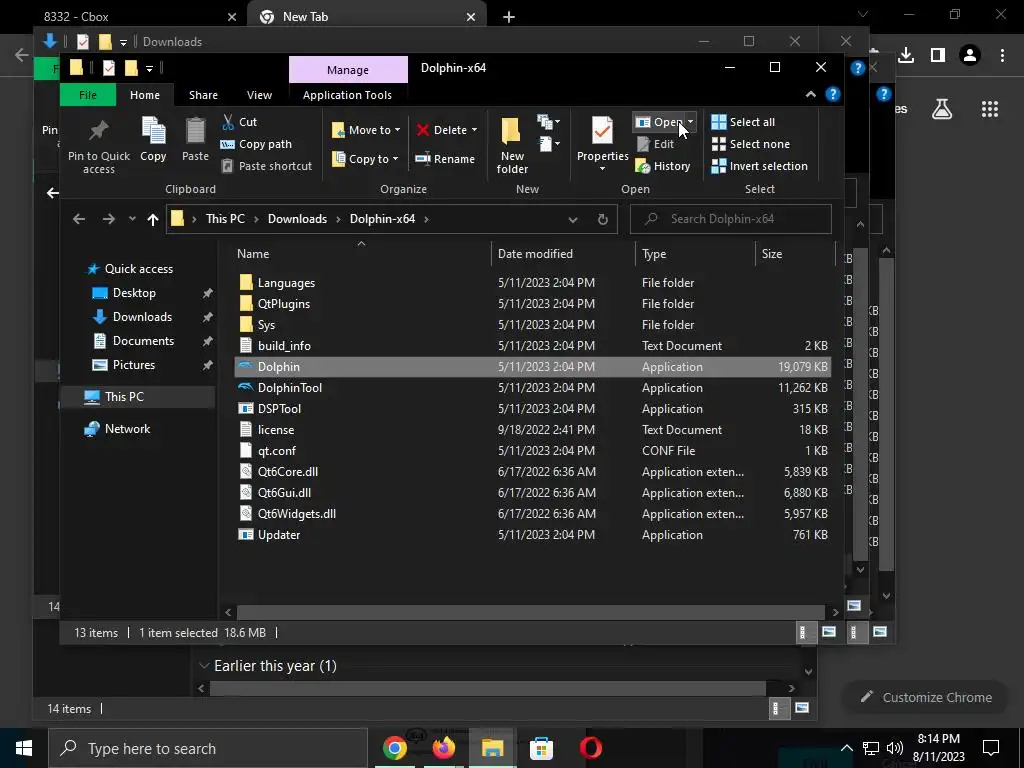
Task: Open the Open button dropdown arrow
Action: pyautogui.click(x=690, y=122)
